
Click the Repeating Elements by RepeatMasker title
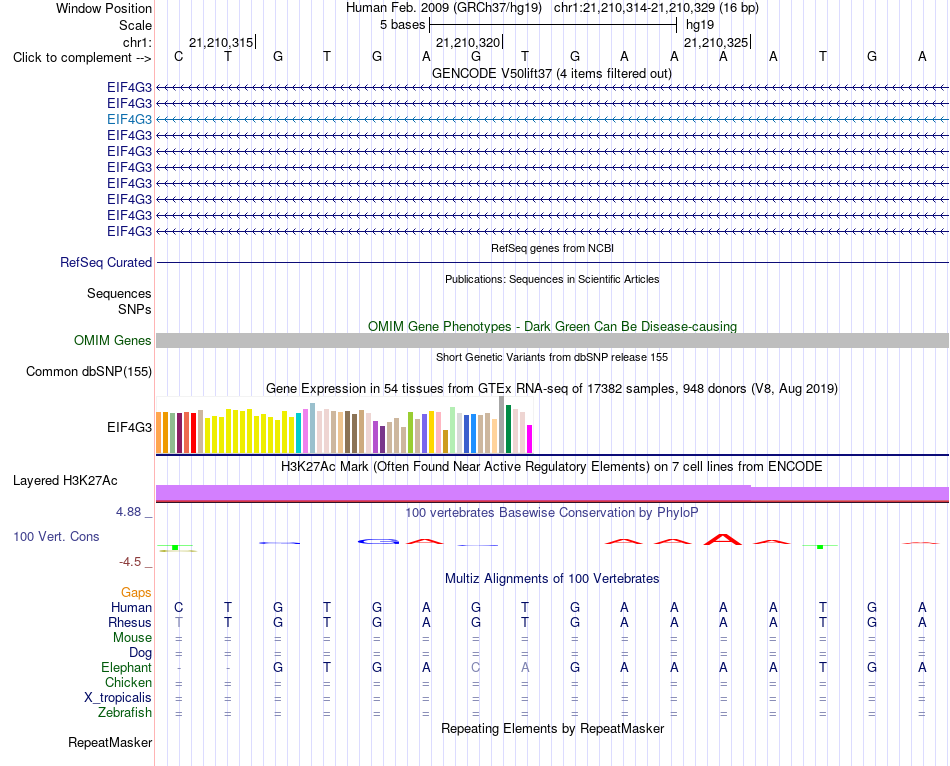click(x=552, y=728)
